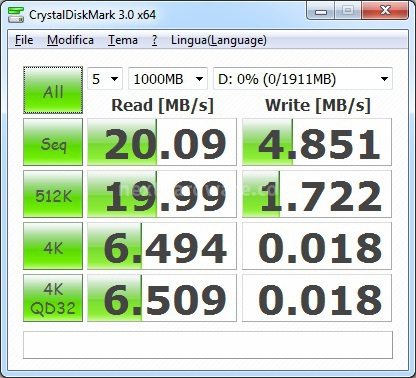Viewport: 416px width, 378px height.
Task: Click the CrystalDiskMark title bar app icon
Action: (16, 14)
